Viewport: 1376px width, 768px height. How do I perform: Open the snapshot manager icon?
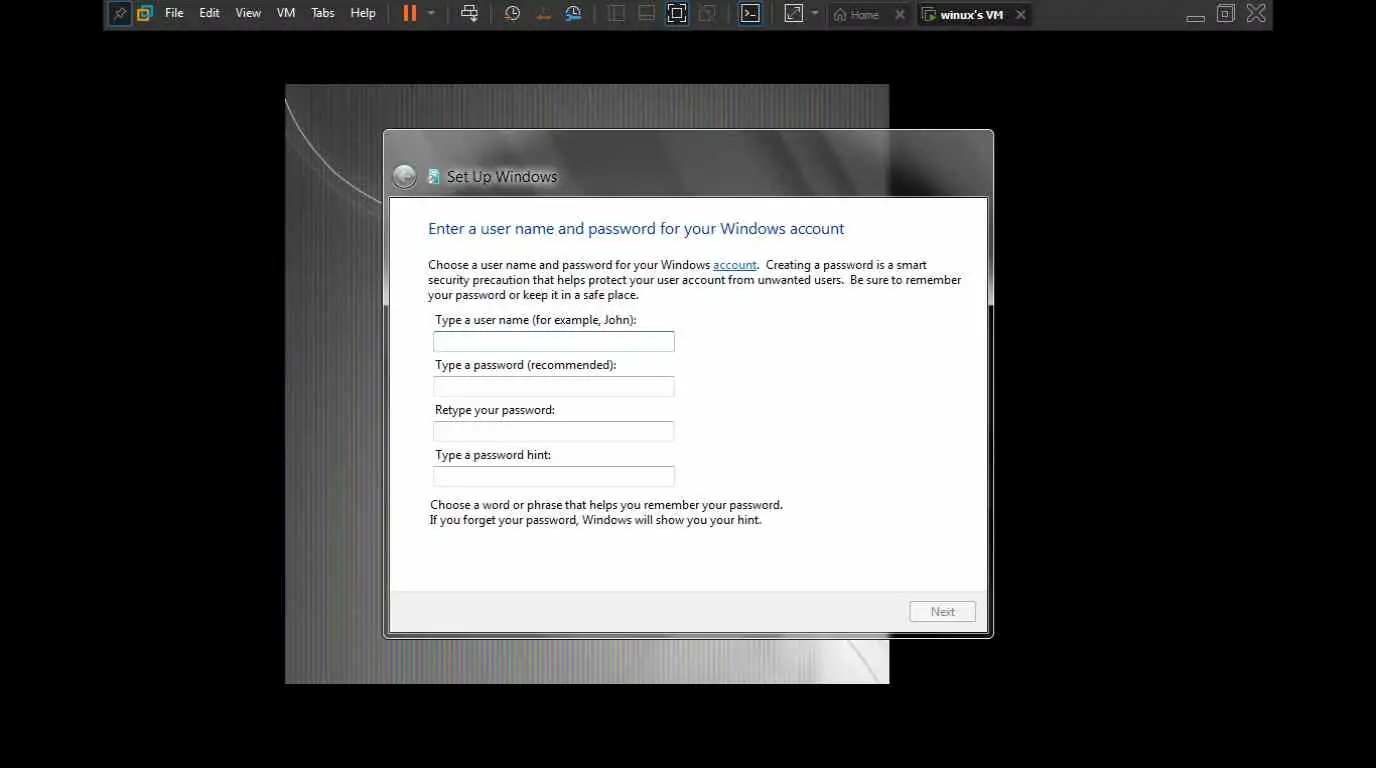(x=573, y=14)
